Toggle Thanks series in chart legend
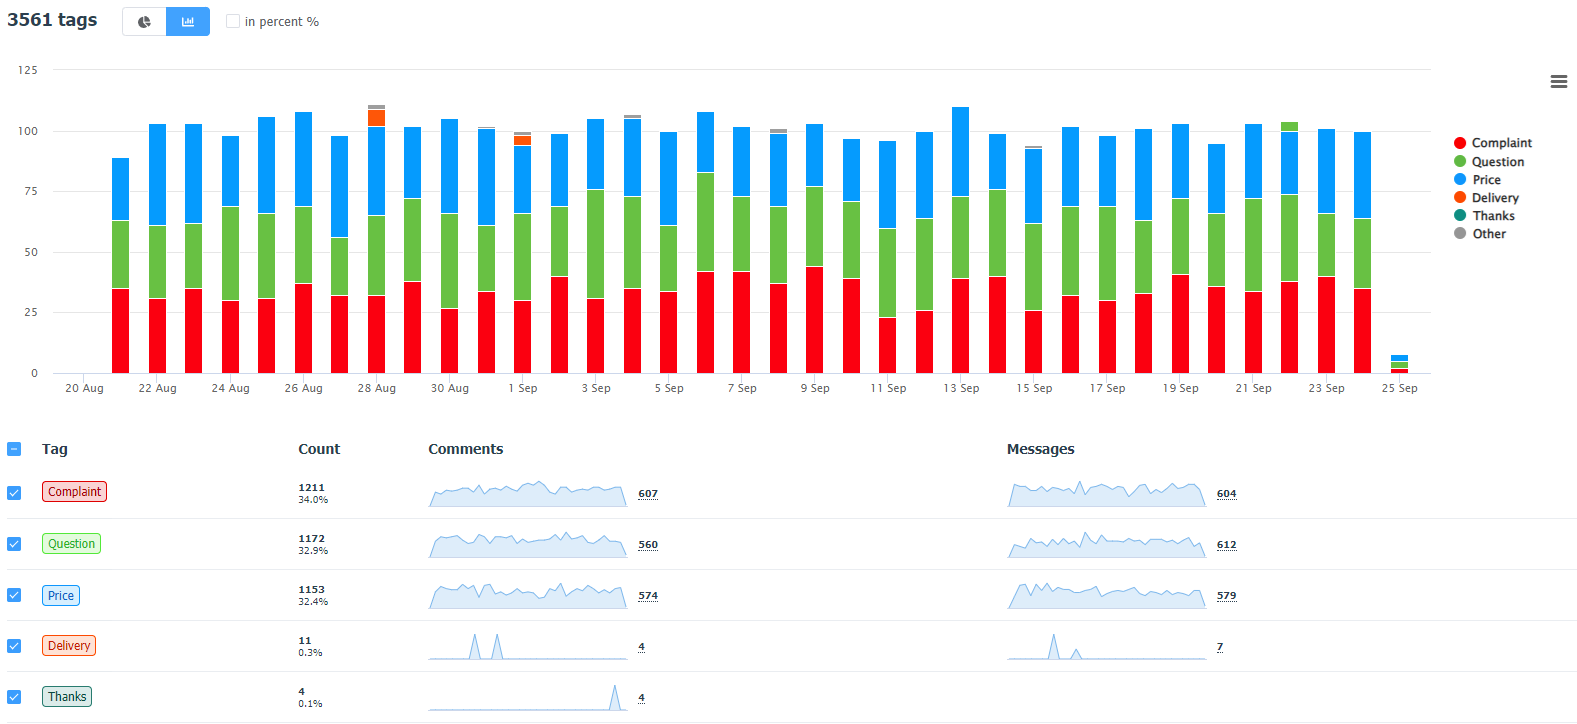Screen dimensions: 1577x724 pos(1484,216)
